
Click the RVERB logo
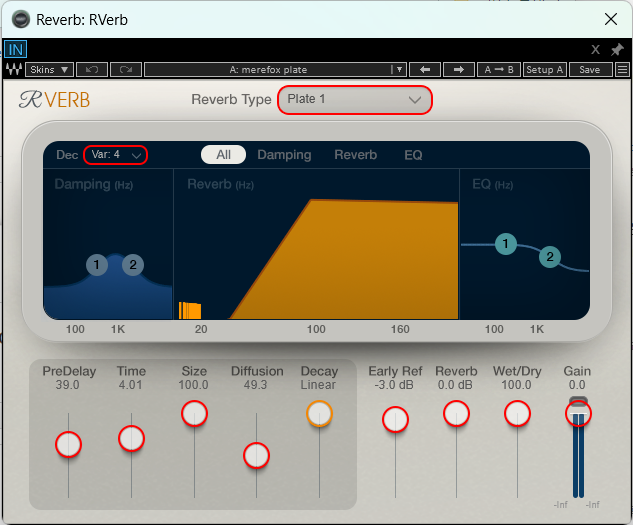54,100
